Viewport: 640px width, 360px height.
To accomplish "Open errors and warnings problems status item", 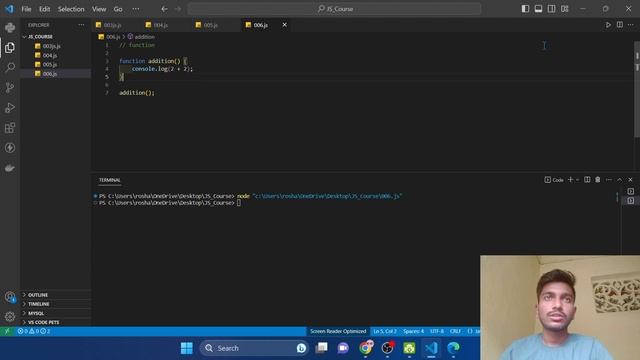I will [33, 331].
